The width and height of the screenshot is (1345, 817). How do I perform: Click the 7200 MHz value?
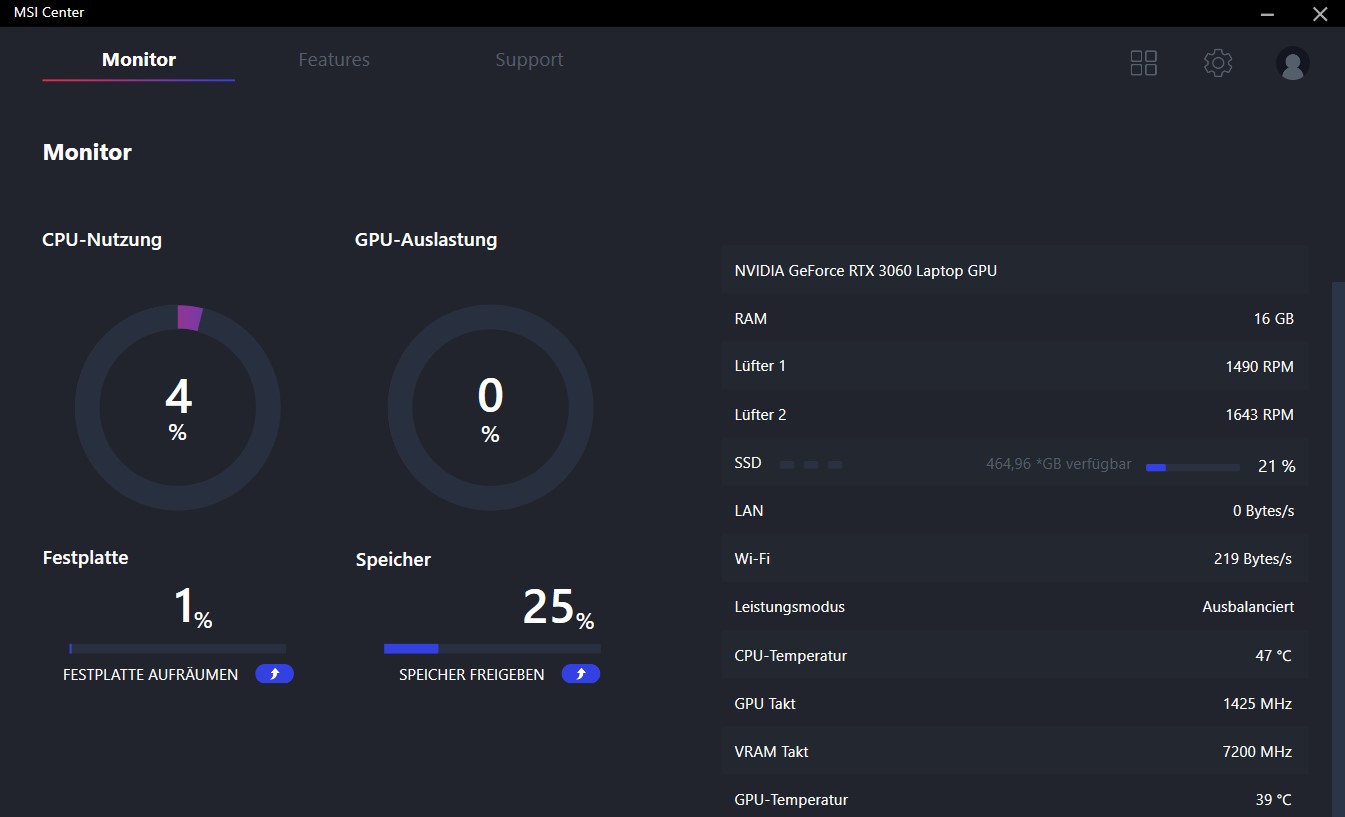[x=1258, y=752]
